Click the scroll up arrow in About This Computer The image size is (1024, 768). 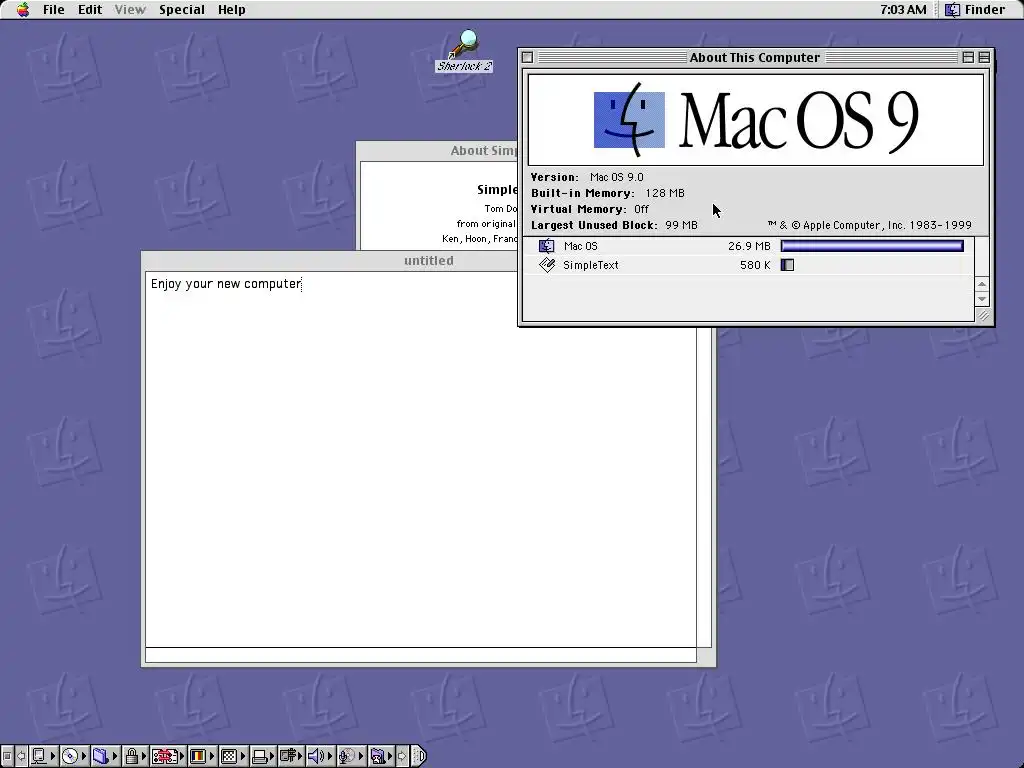pyautogui.click(x=982, y=284)
